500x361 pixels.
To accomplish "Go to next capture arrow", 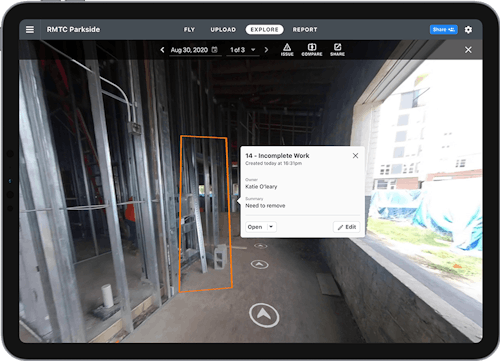I will (266, 50).
